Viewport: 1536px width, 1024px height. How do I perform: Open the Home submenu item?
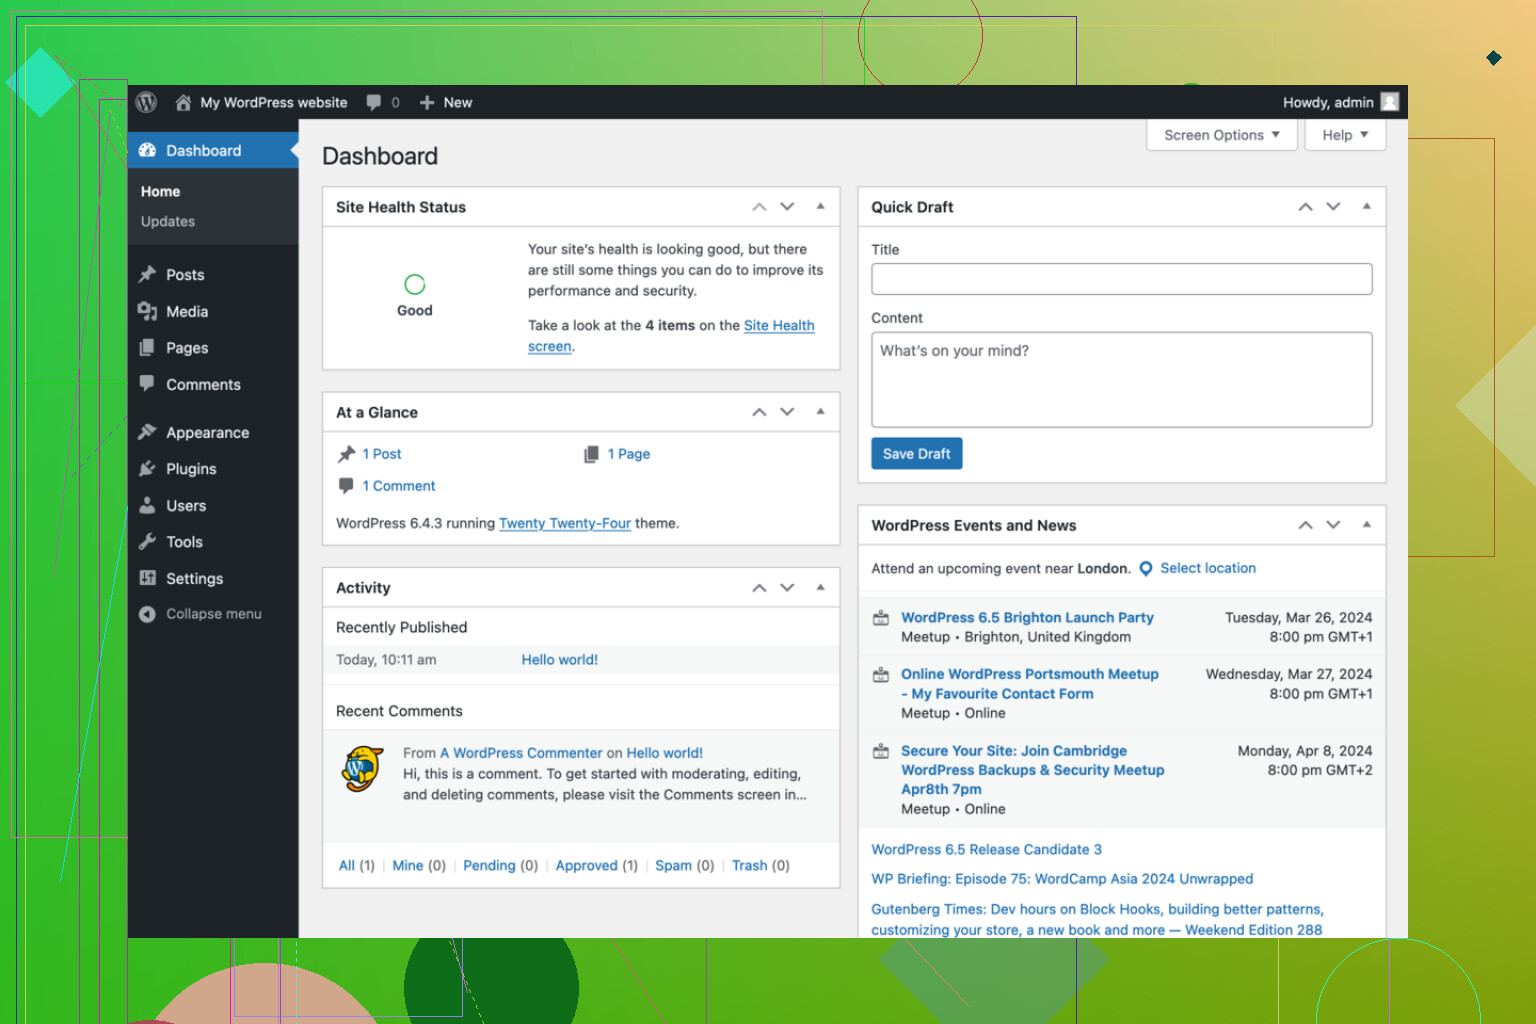pyautogui.click(x=160, y=191)
